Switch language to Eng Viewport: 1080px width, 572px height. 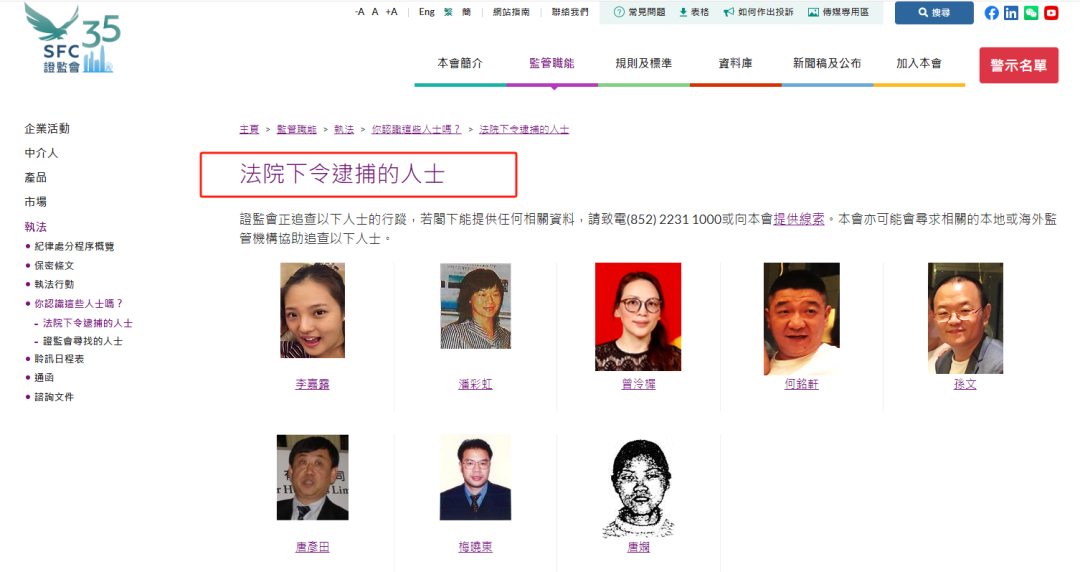[426, 12]
